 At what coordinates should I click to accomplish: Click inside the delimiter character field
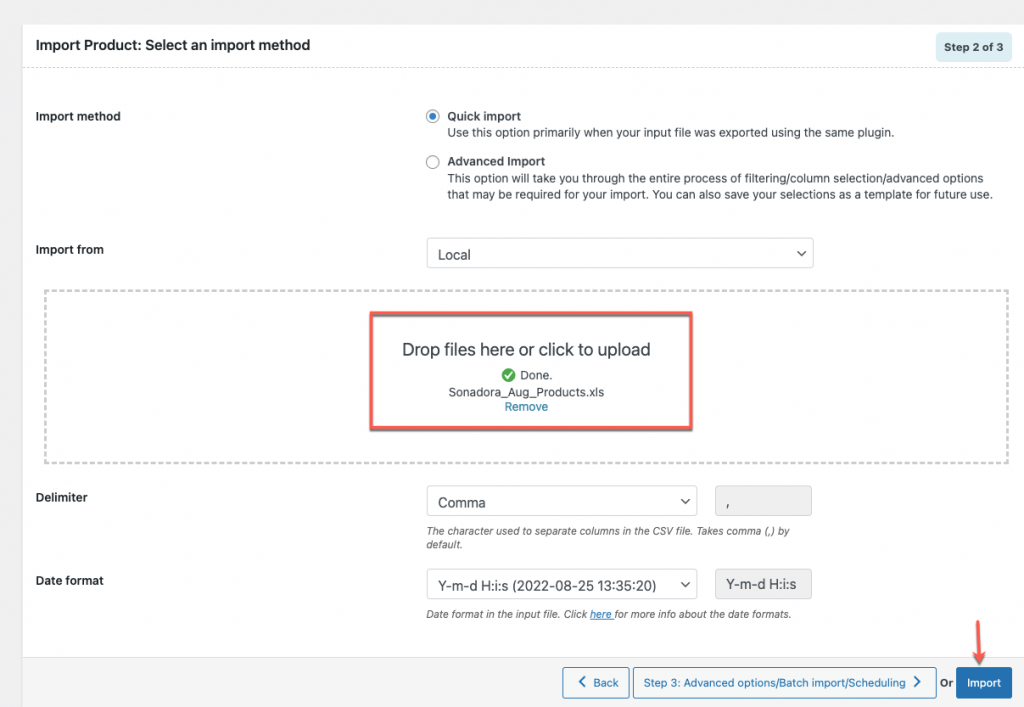coord(763,501)
